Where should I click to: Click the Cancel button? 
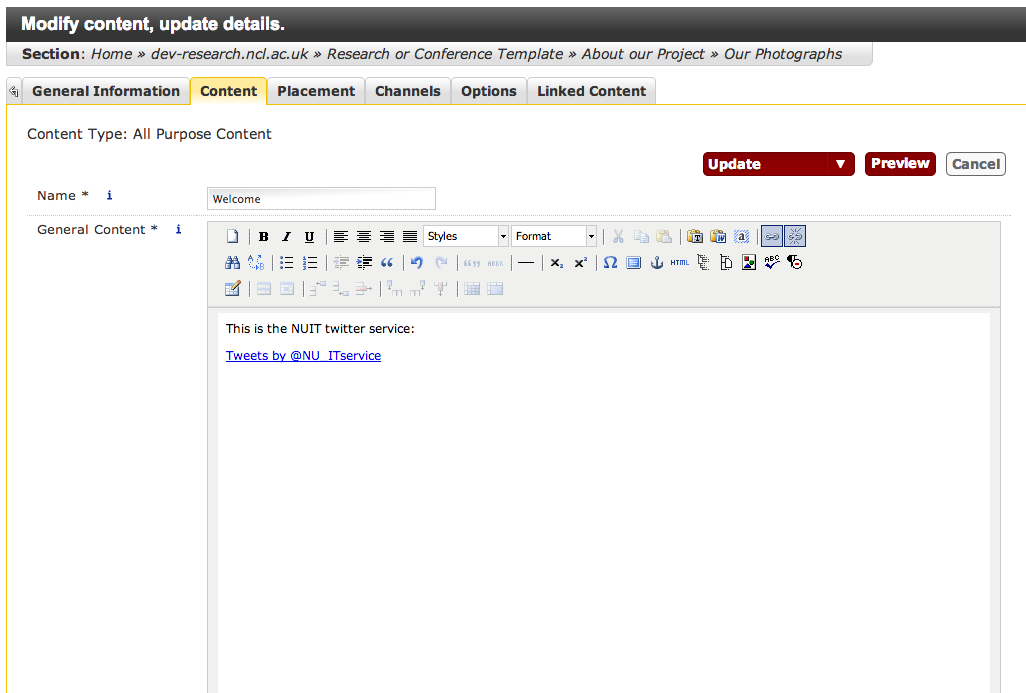click(975, 164)
